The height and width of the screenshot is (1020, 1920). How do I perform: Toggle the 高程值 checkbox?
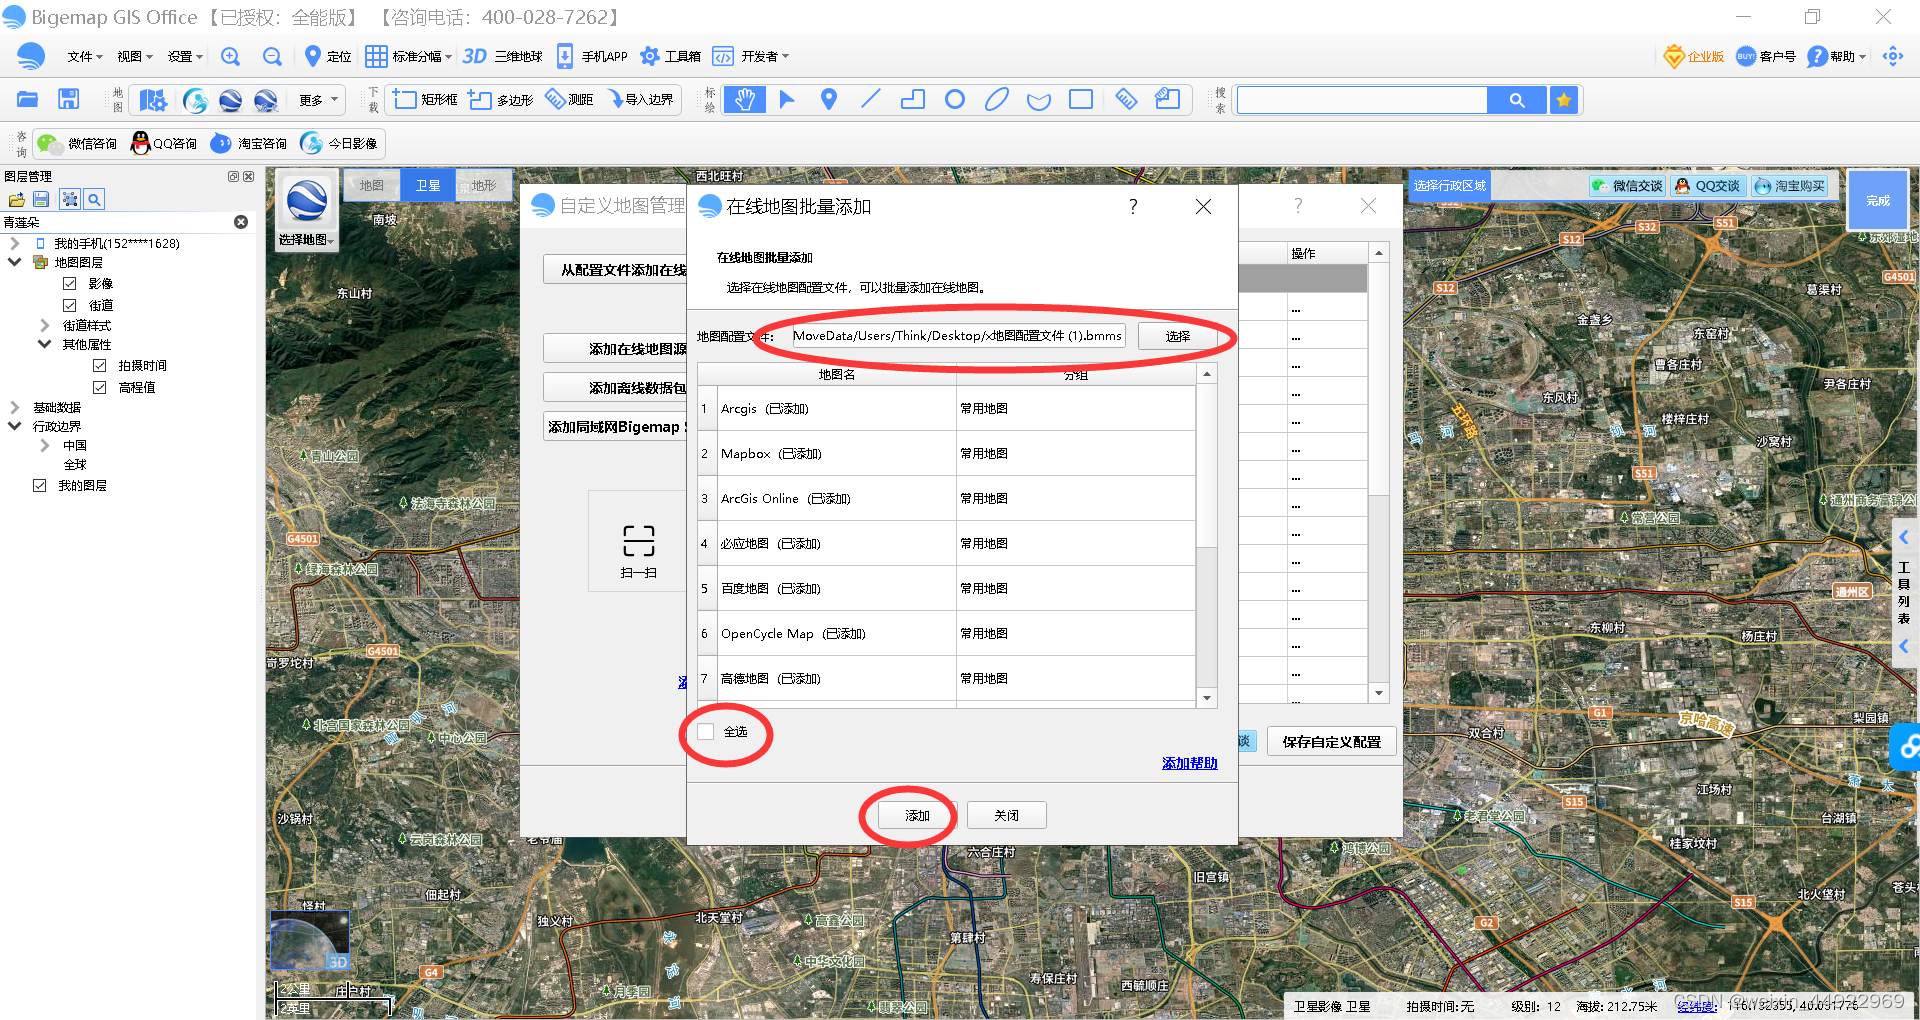(100, 387)
